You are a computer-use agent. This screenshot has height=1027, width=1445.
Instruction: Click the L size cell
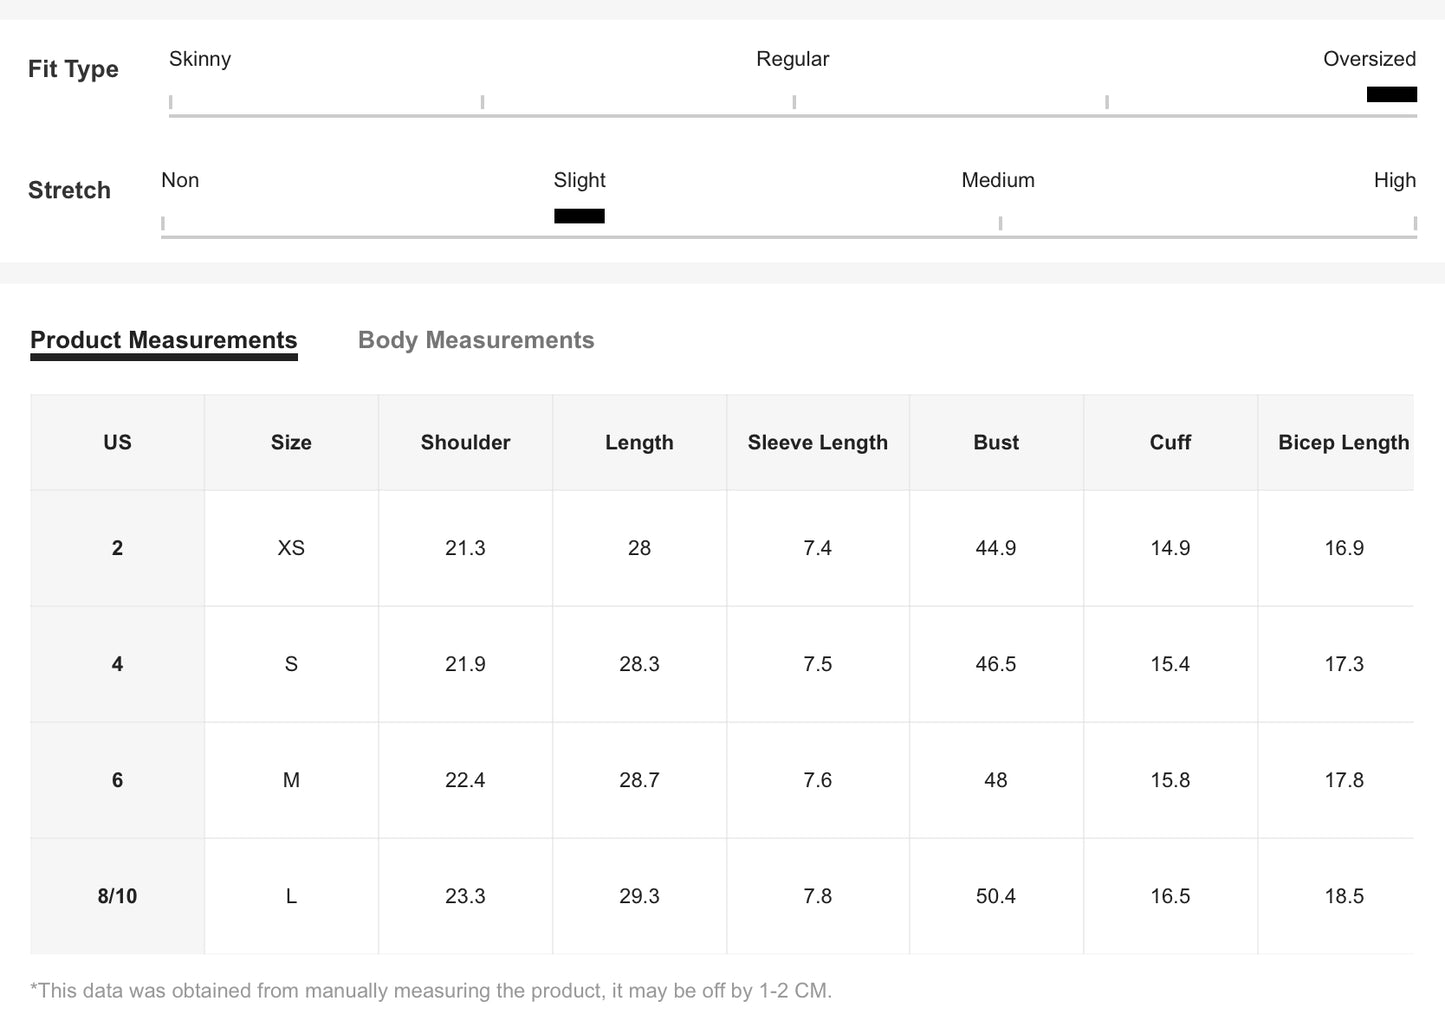pos(291,896)
